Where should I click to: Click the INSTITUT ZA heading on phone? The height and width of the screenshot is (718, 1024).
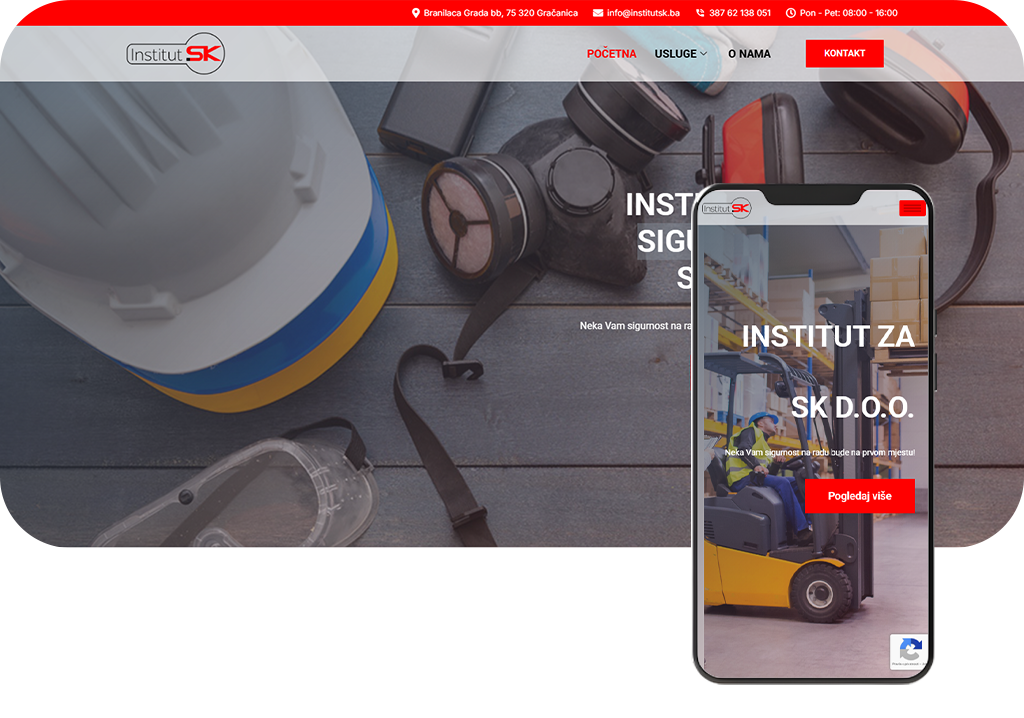click(x=828, y=337)
